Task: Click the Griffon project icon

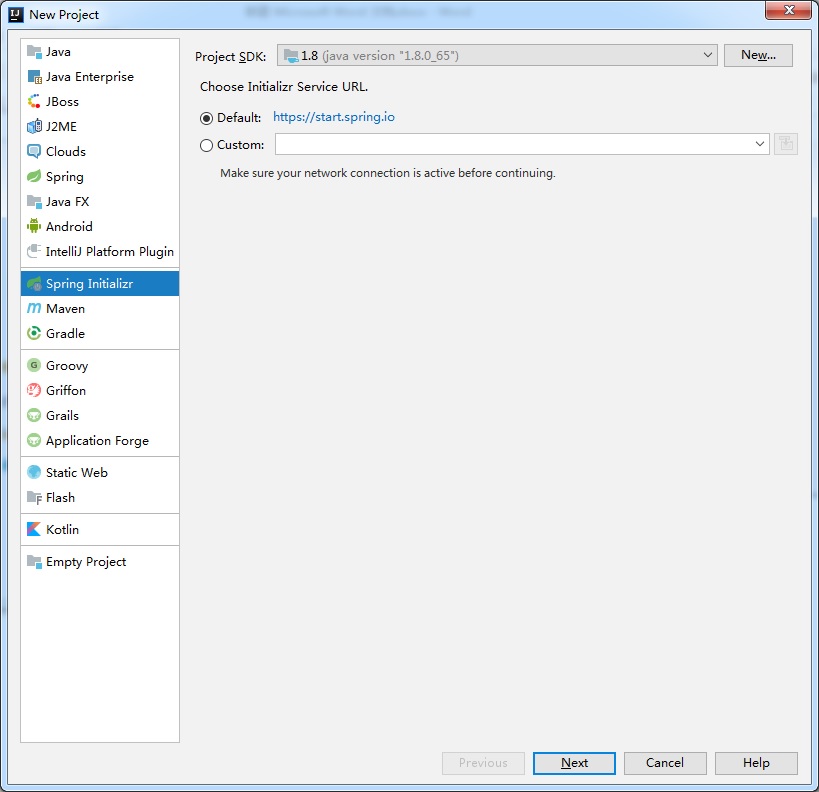Action: (x=35, y=391)
